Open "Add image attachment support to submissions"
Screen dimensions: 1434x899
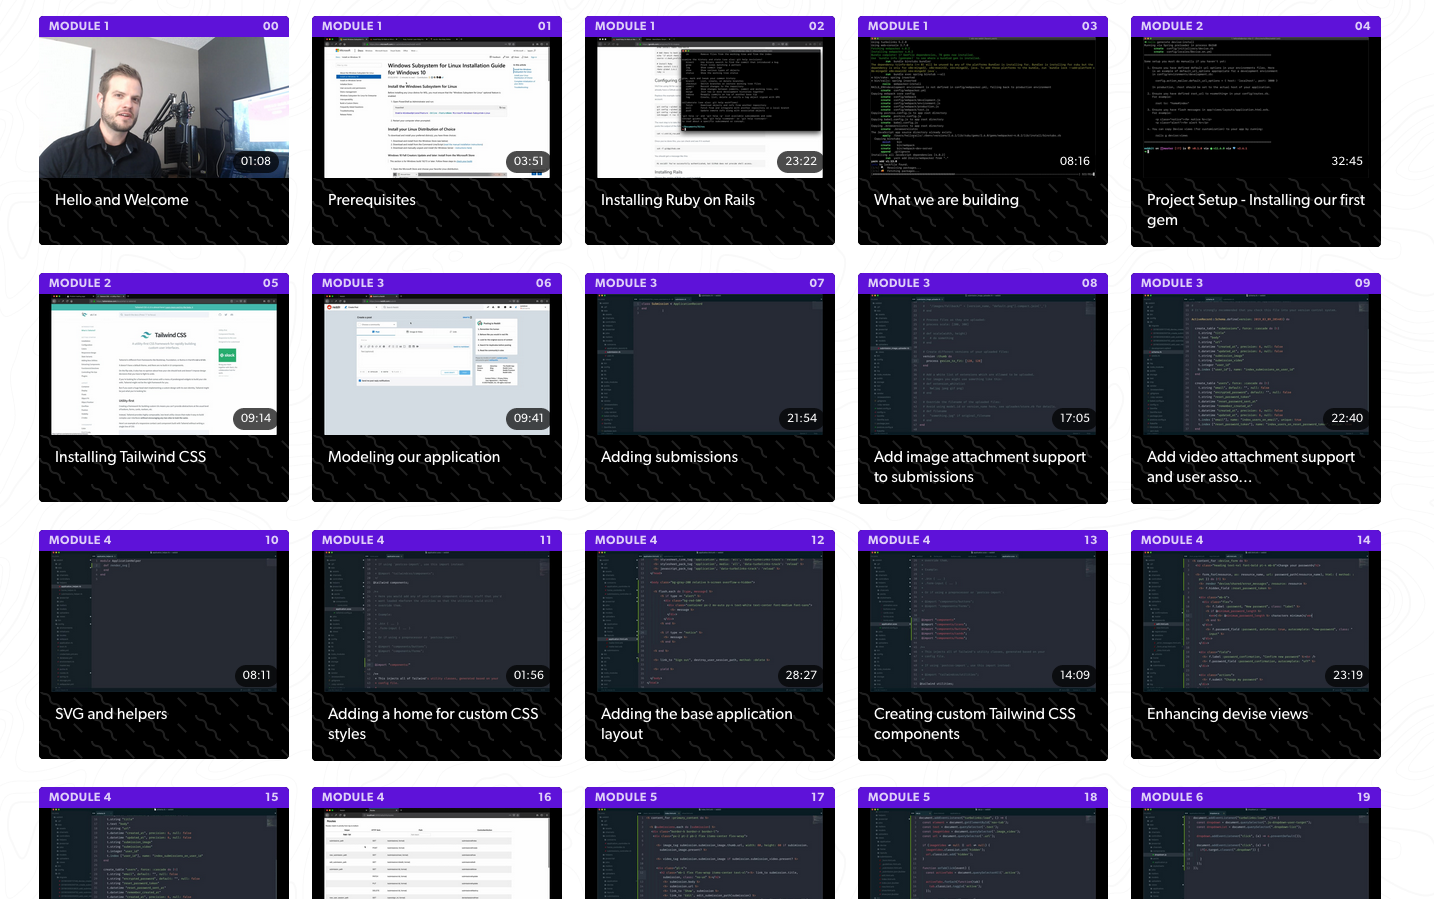(x=980, y=466)
